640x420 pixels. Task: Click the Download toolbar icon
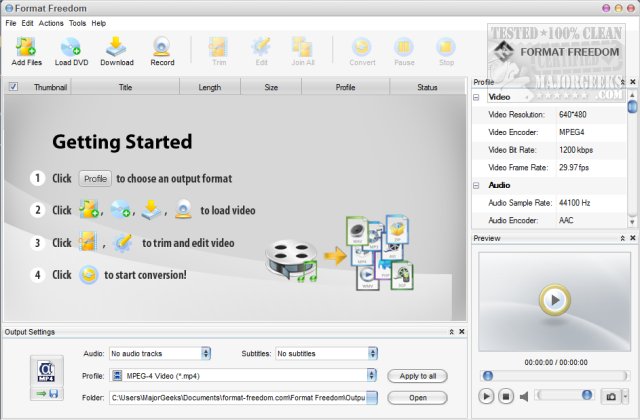[x=116, y=47]
